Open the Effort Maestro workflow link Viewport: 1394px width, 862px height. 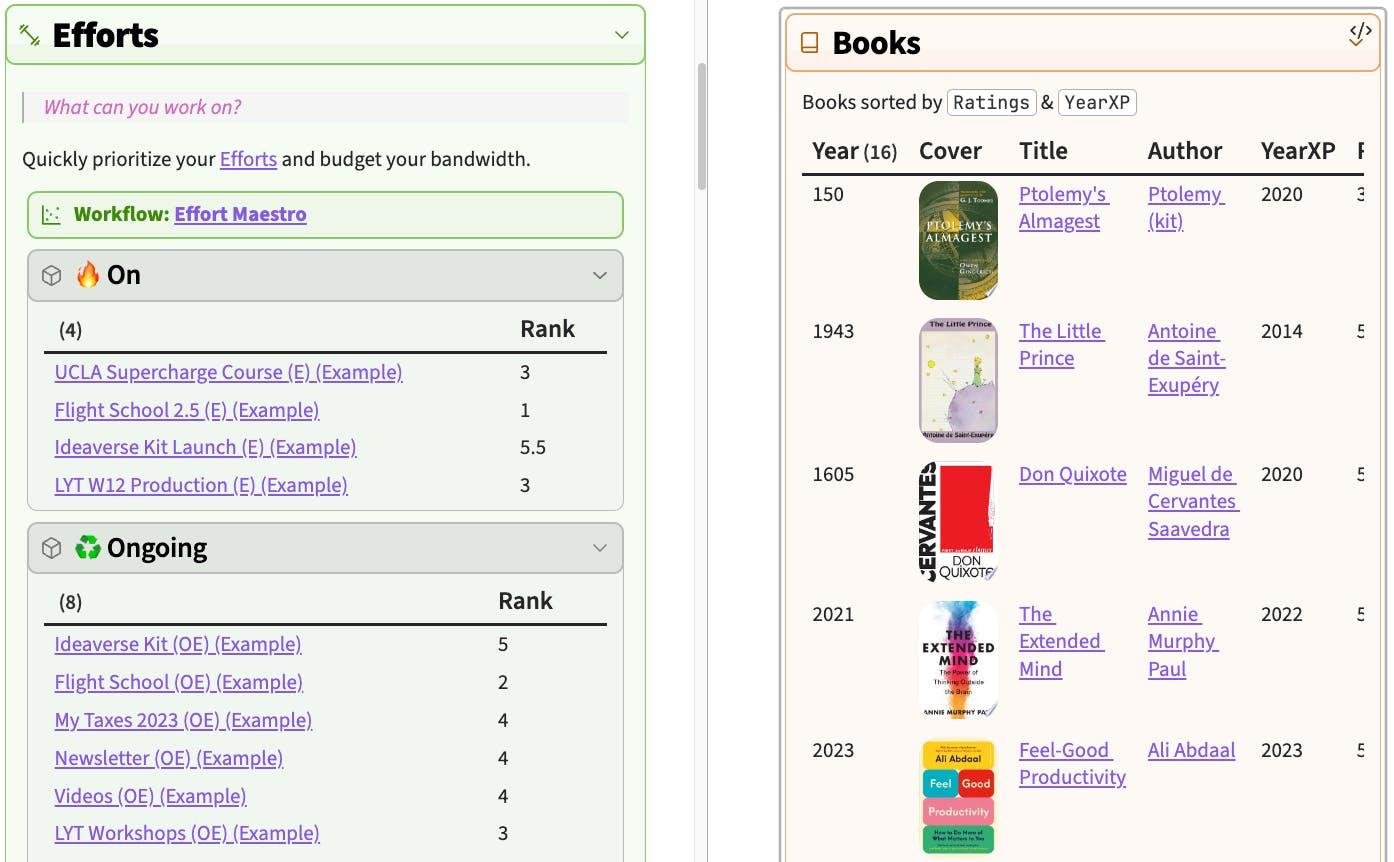(240, 214)
